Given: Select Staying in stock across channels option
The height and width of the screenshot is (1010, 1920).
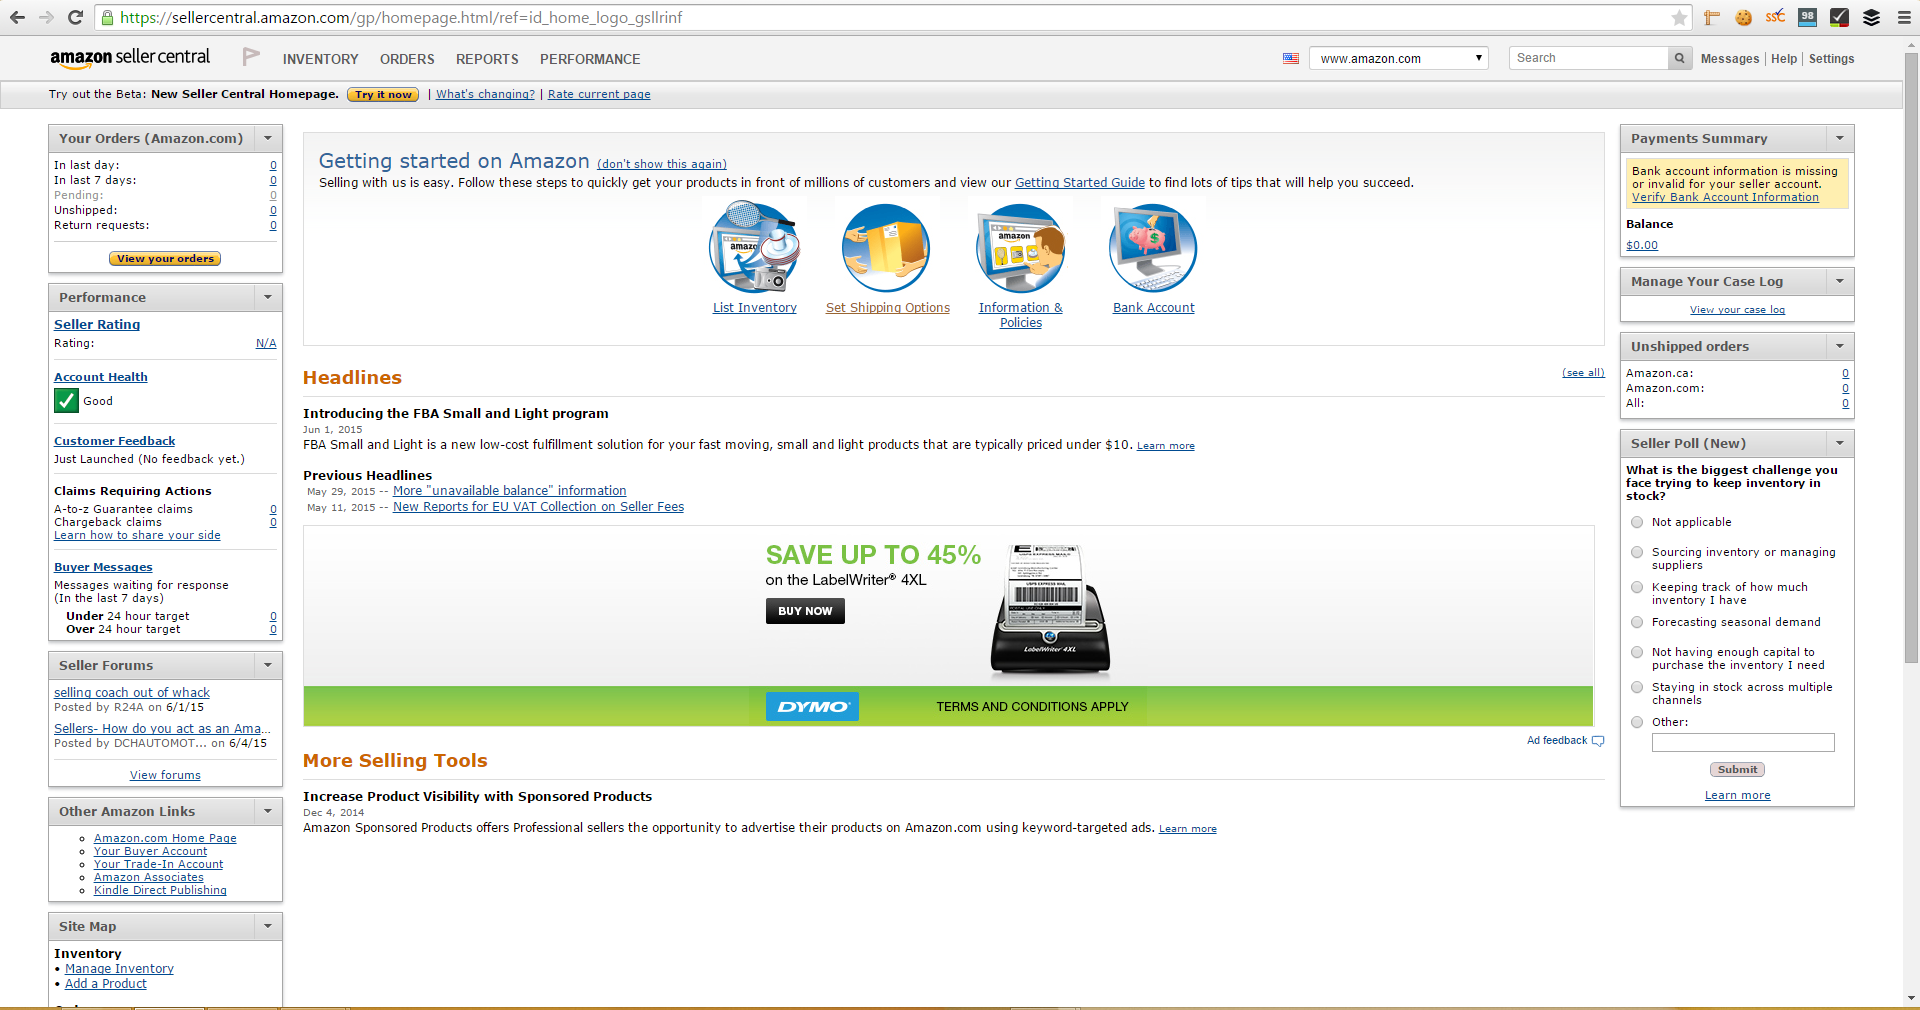Looking at the screenshot, I should coord(1637,687).
